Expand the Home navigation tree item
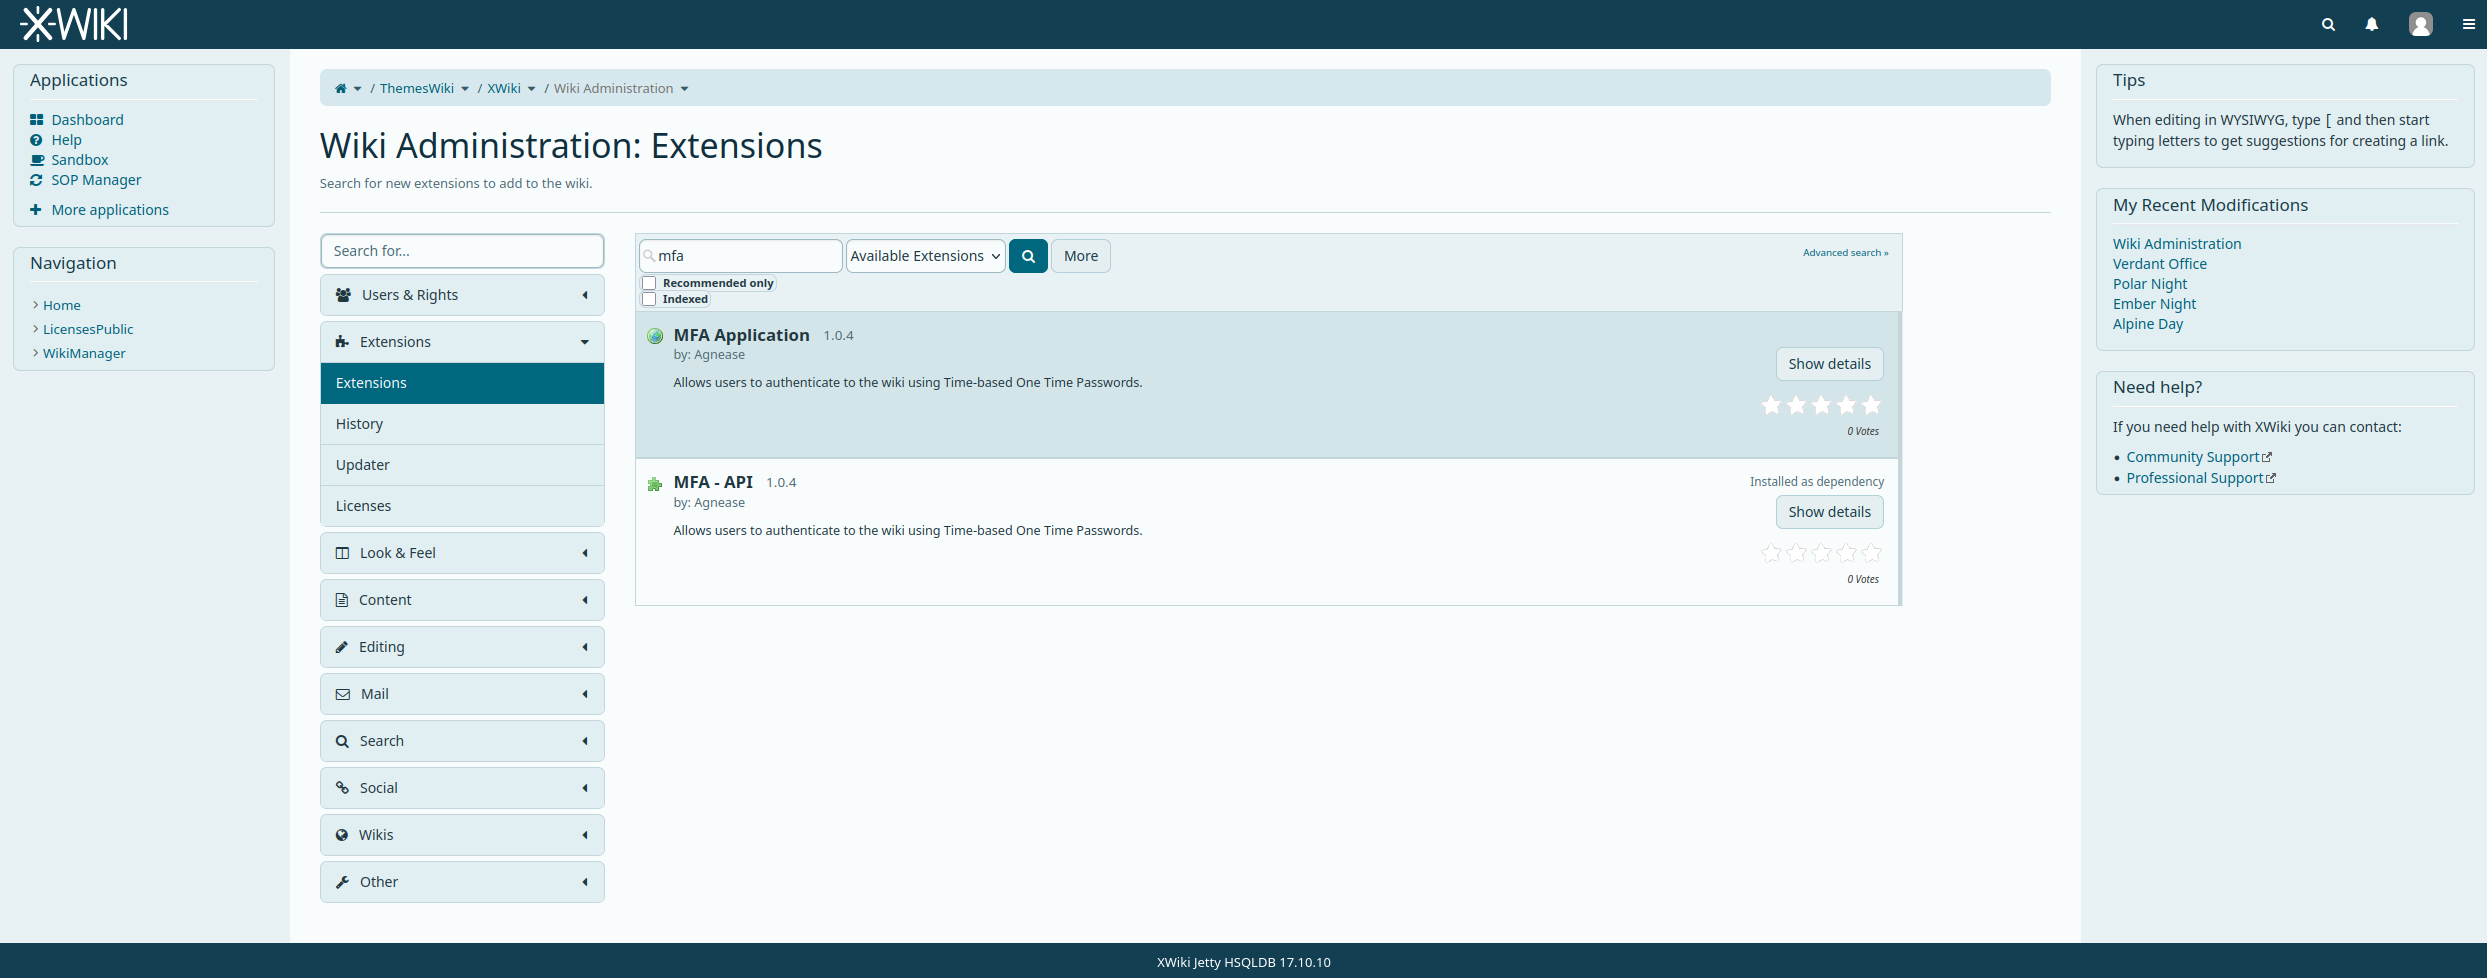 click(x=36, y=305)
